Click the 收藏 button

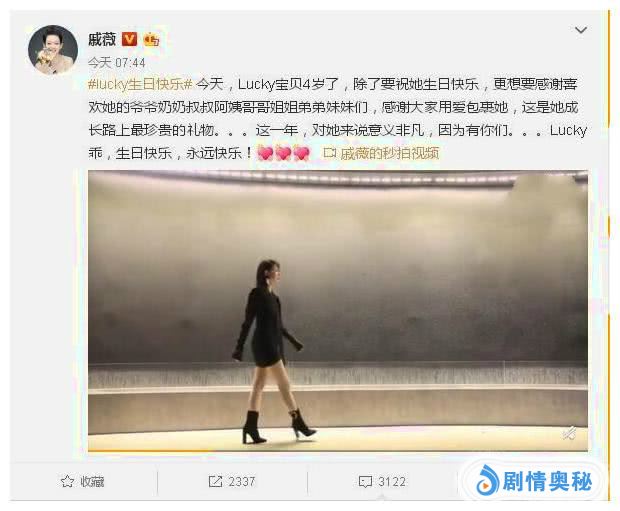point(83,481)
